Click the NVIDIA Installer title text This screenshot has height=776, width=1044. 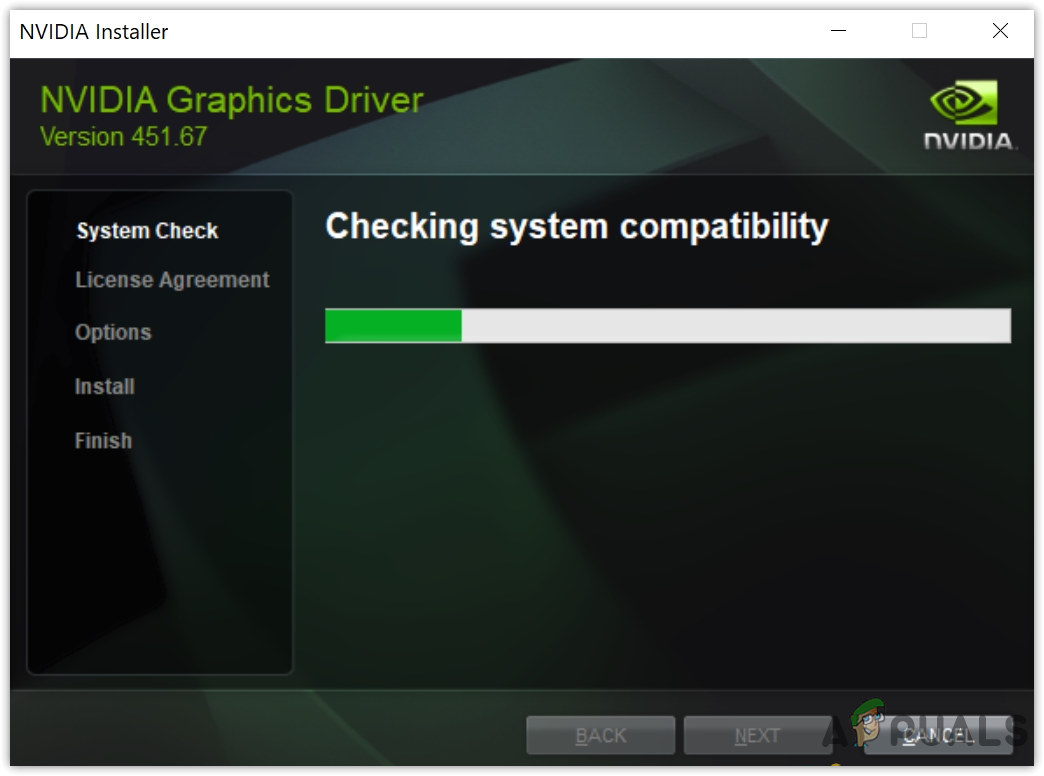coord(93,31)
